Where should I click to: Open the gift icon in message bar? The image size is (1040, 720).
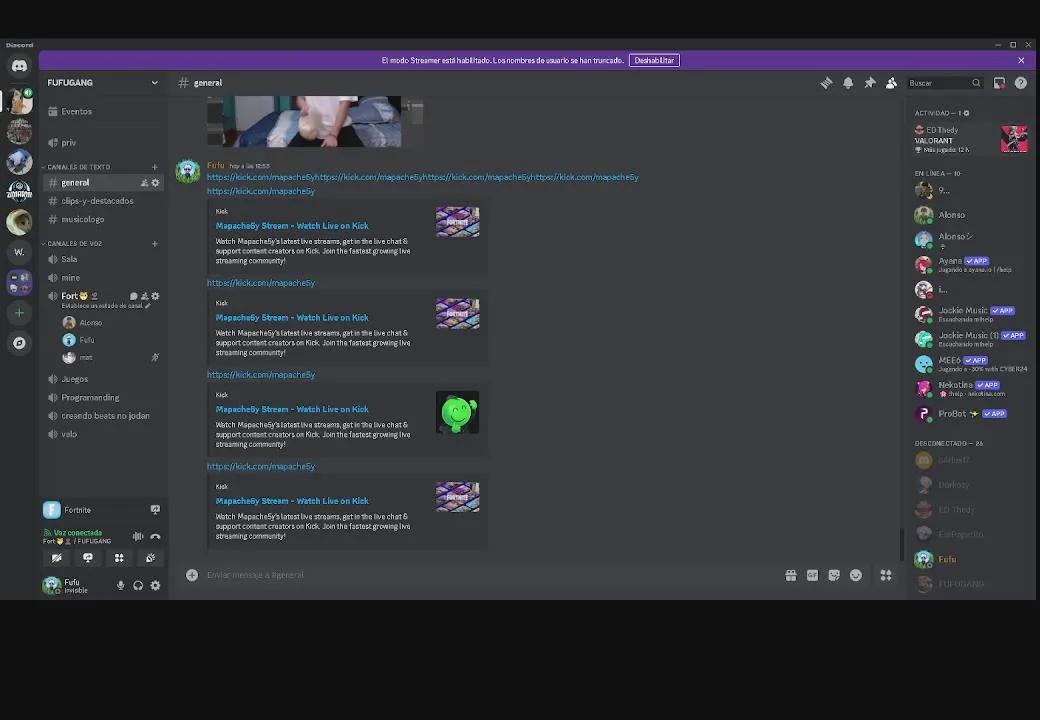[x=791, y=575]
